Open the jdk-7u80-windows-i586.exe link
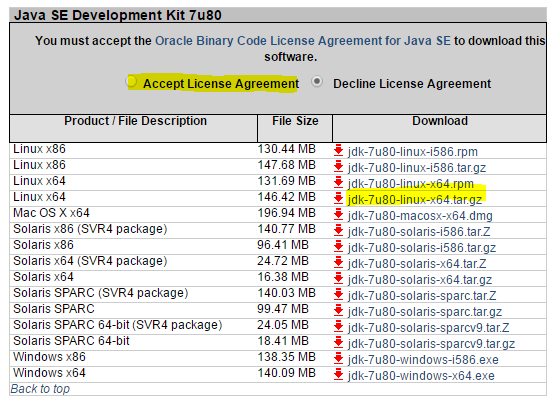Image resolution: width=557 pixels, height=408 pixels. (423, 359)
